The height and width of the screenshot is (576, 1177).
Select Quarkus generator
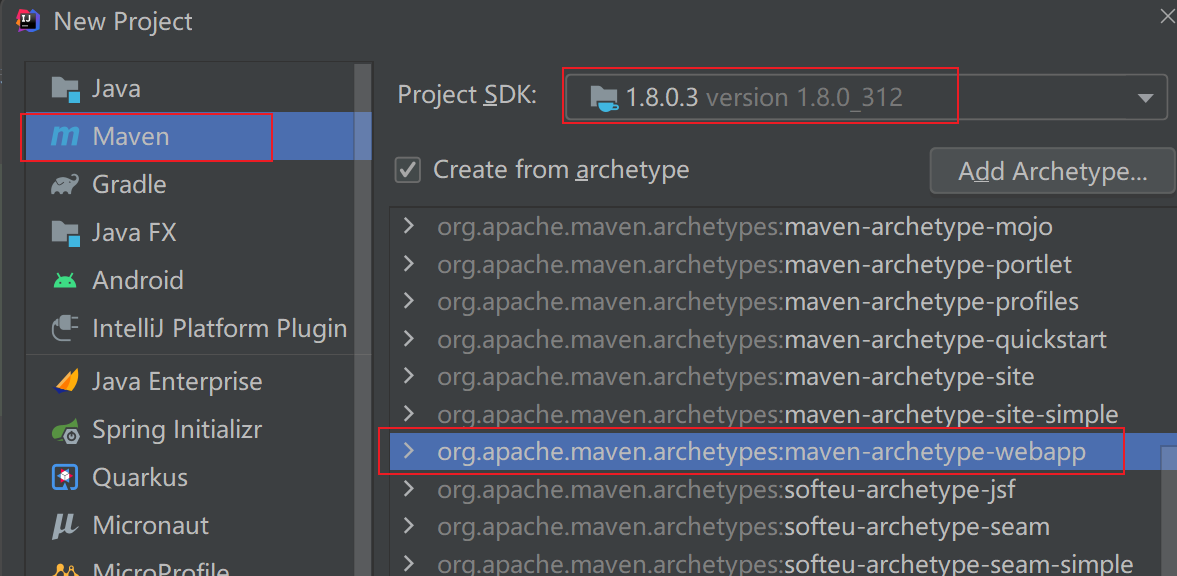coord(198,477)
